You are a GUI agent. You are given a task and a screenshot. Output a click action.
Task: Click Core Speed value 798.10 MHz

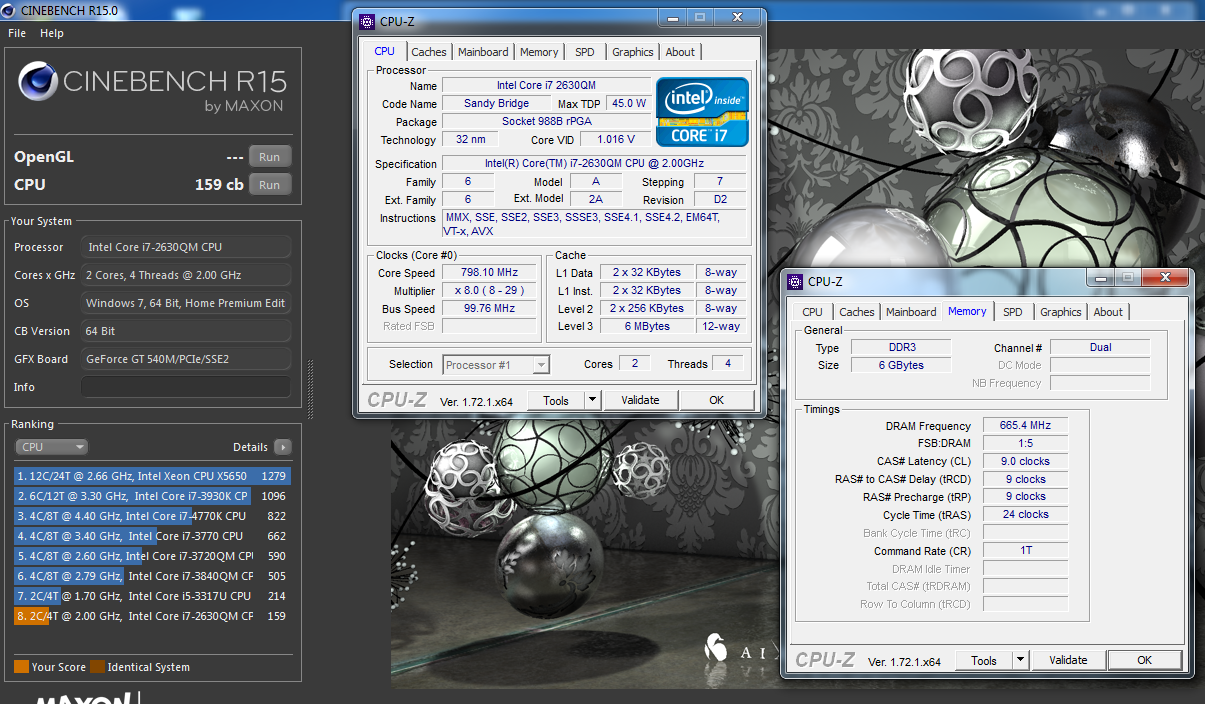tap(487, 273)
